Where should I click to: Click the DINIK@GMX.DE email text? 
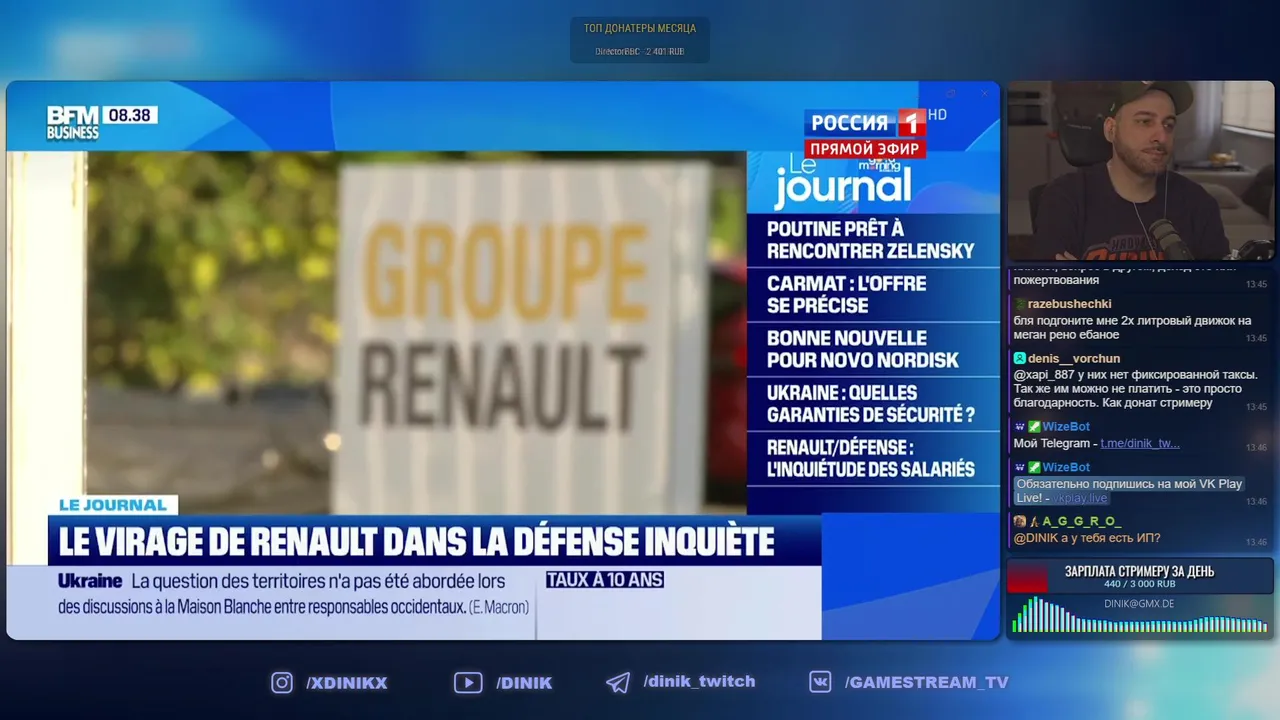point(1139,604)
